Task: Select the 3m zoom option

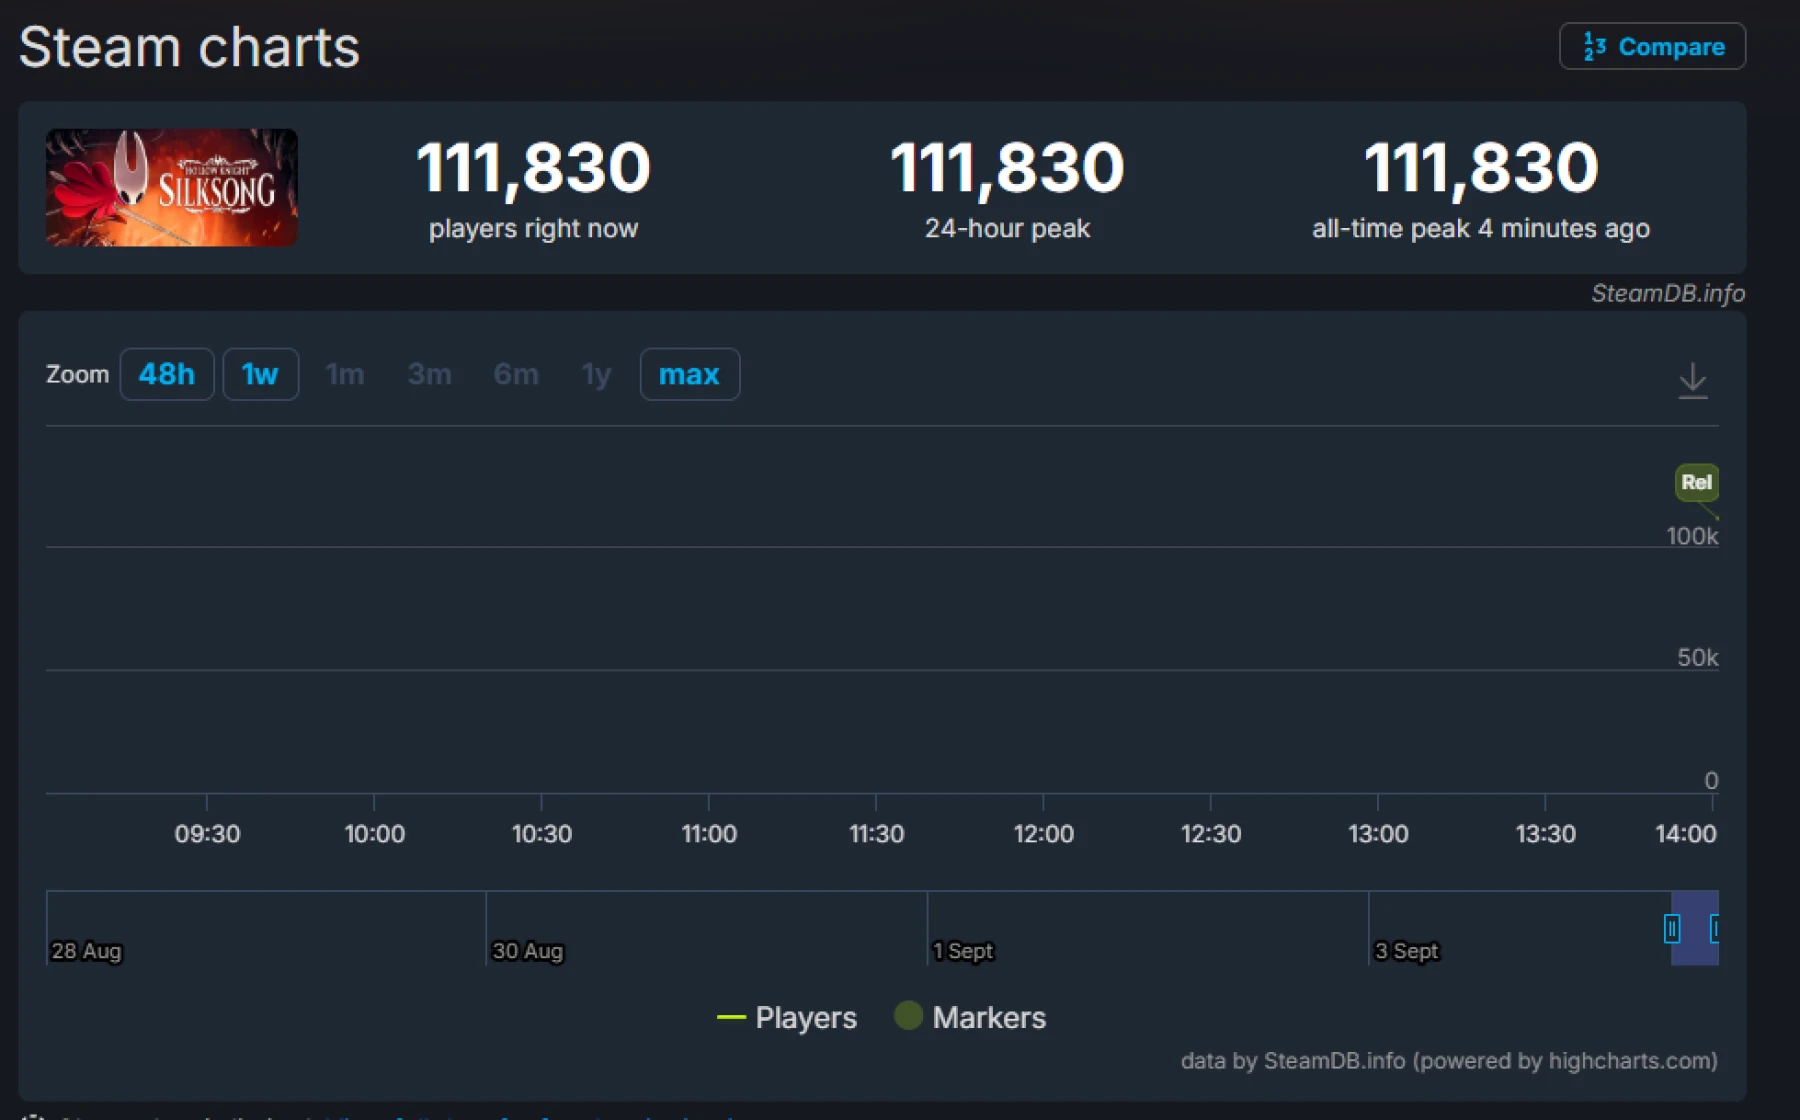Action: pyautogui.click(x=429, y=374)
